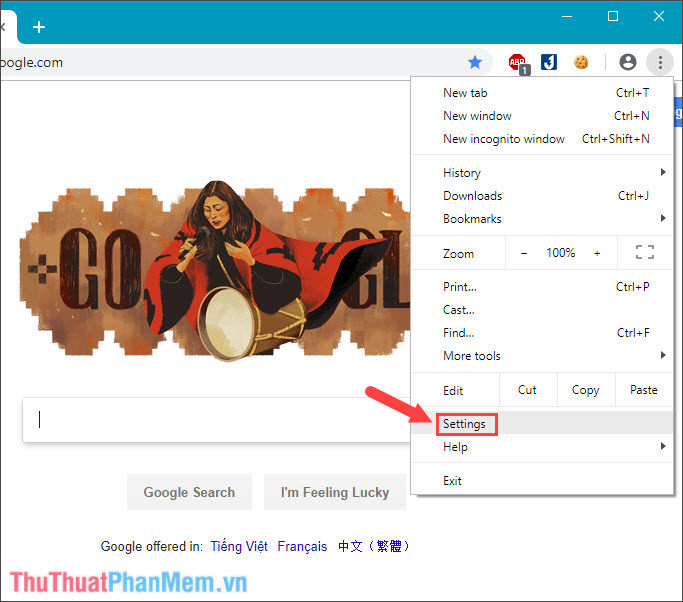This screenshot has width=683, height=602.
Task: Expand the Bookmarks submenu
Action: tap(542, 219)
